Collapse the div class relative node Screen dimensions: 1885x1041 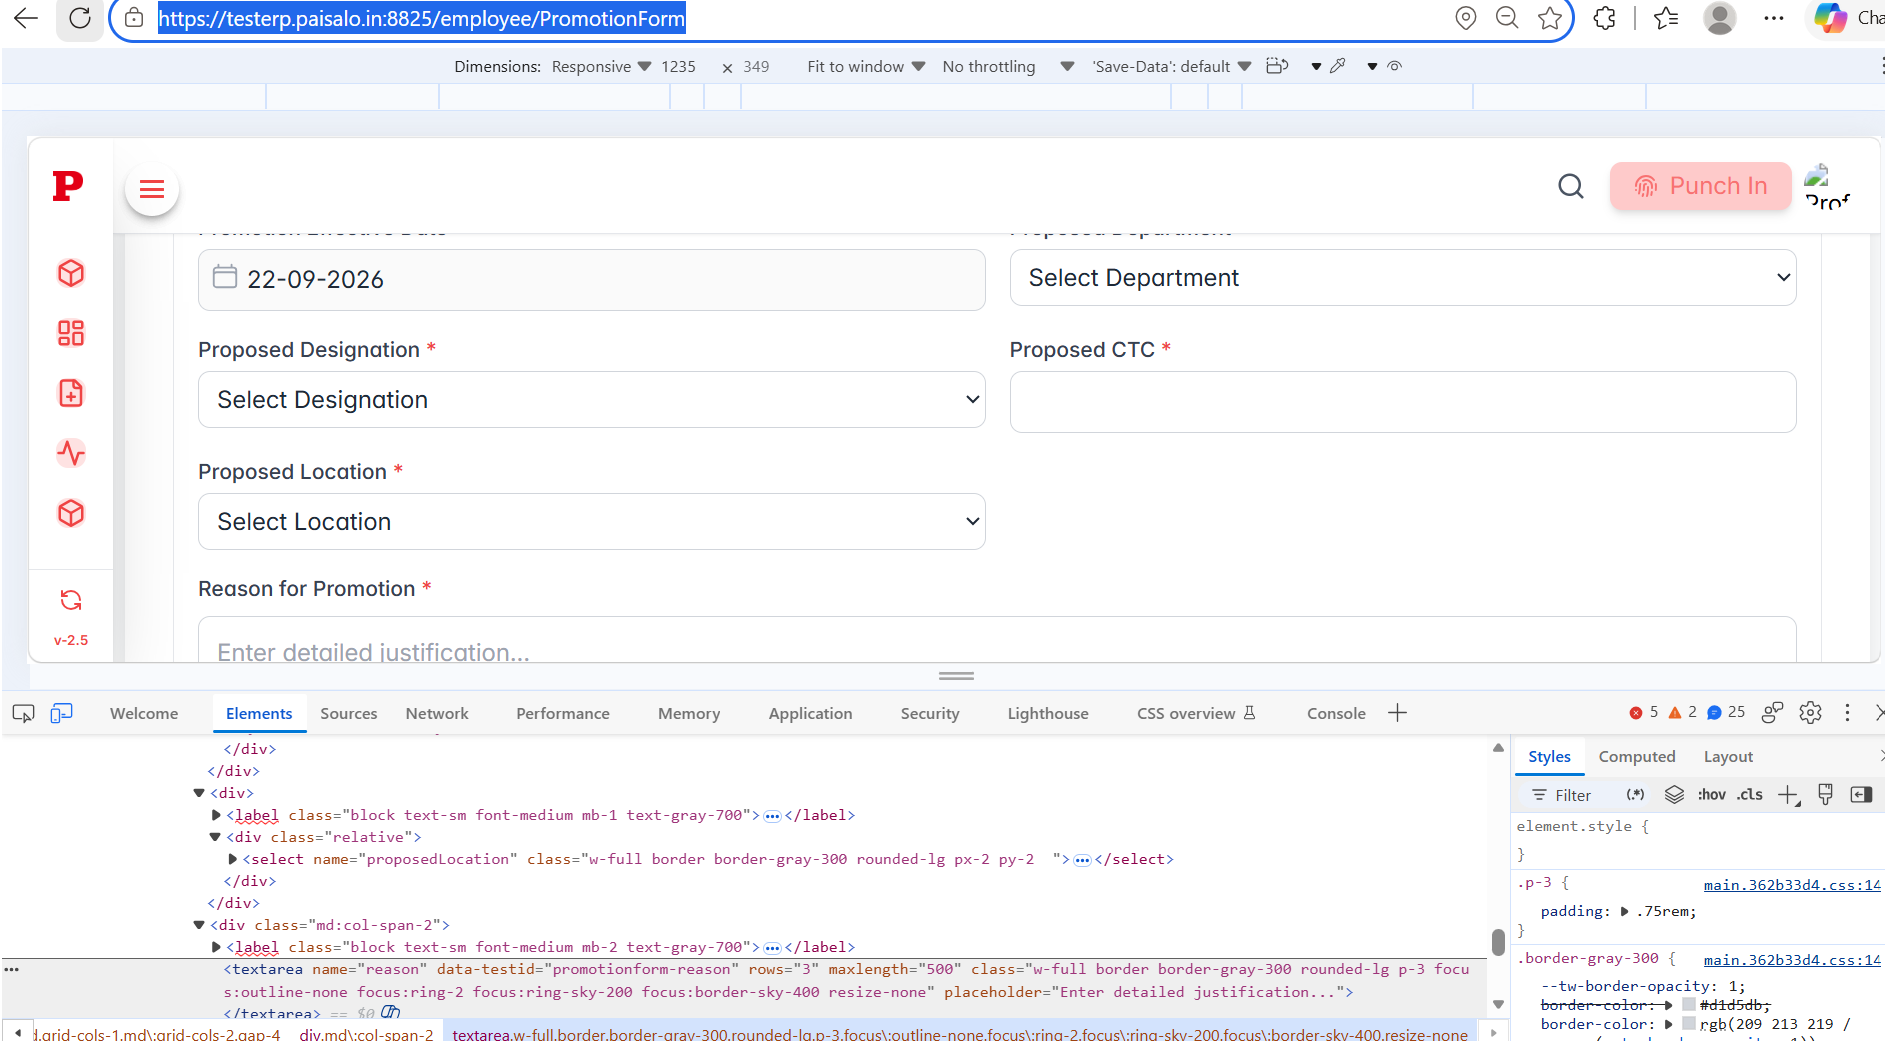point(215,837)
